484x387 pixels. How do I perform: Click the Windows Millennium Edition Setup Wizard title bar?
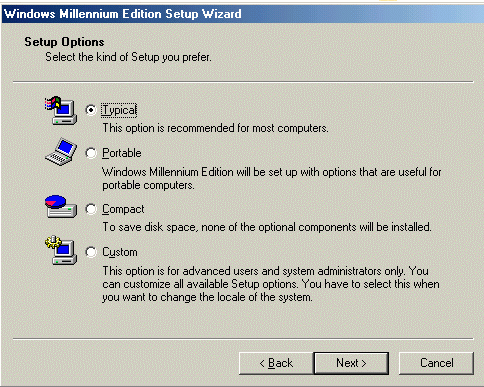point(242,14)
